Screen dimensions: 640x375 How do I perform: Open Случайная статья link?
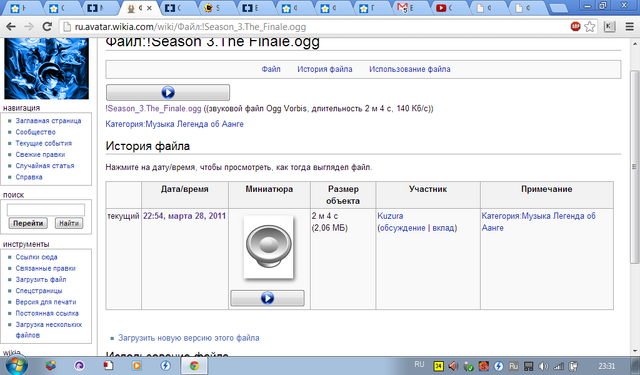pyautogui.click(x=45, y=166)
